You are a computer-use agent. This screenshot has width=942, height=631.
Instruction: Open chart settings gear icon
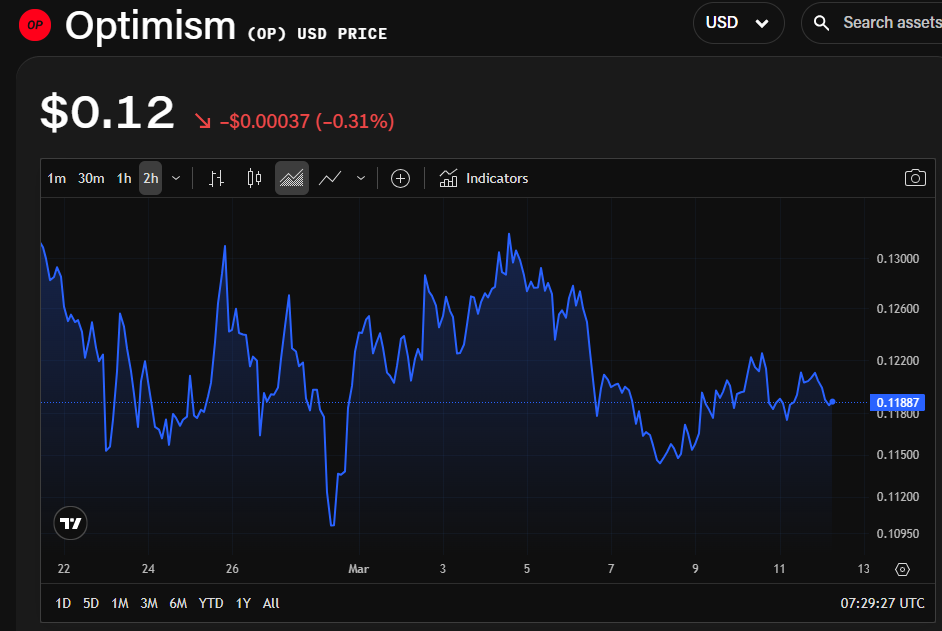tap(902, 569)
